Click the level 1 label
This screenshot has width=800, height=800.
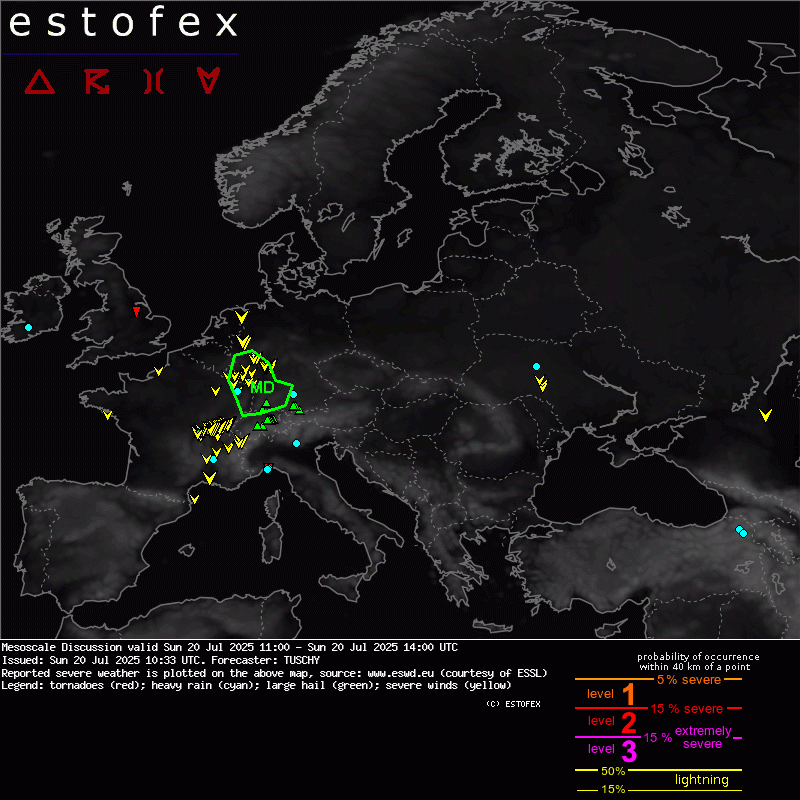click(x=611, y=694)
